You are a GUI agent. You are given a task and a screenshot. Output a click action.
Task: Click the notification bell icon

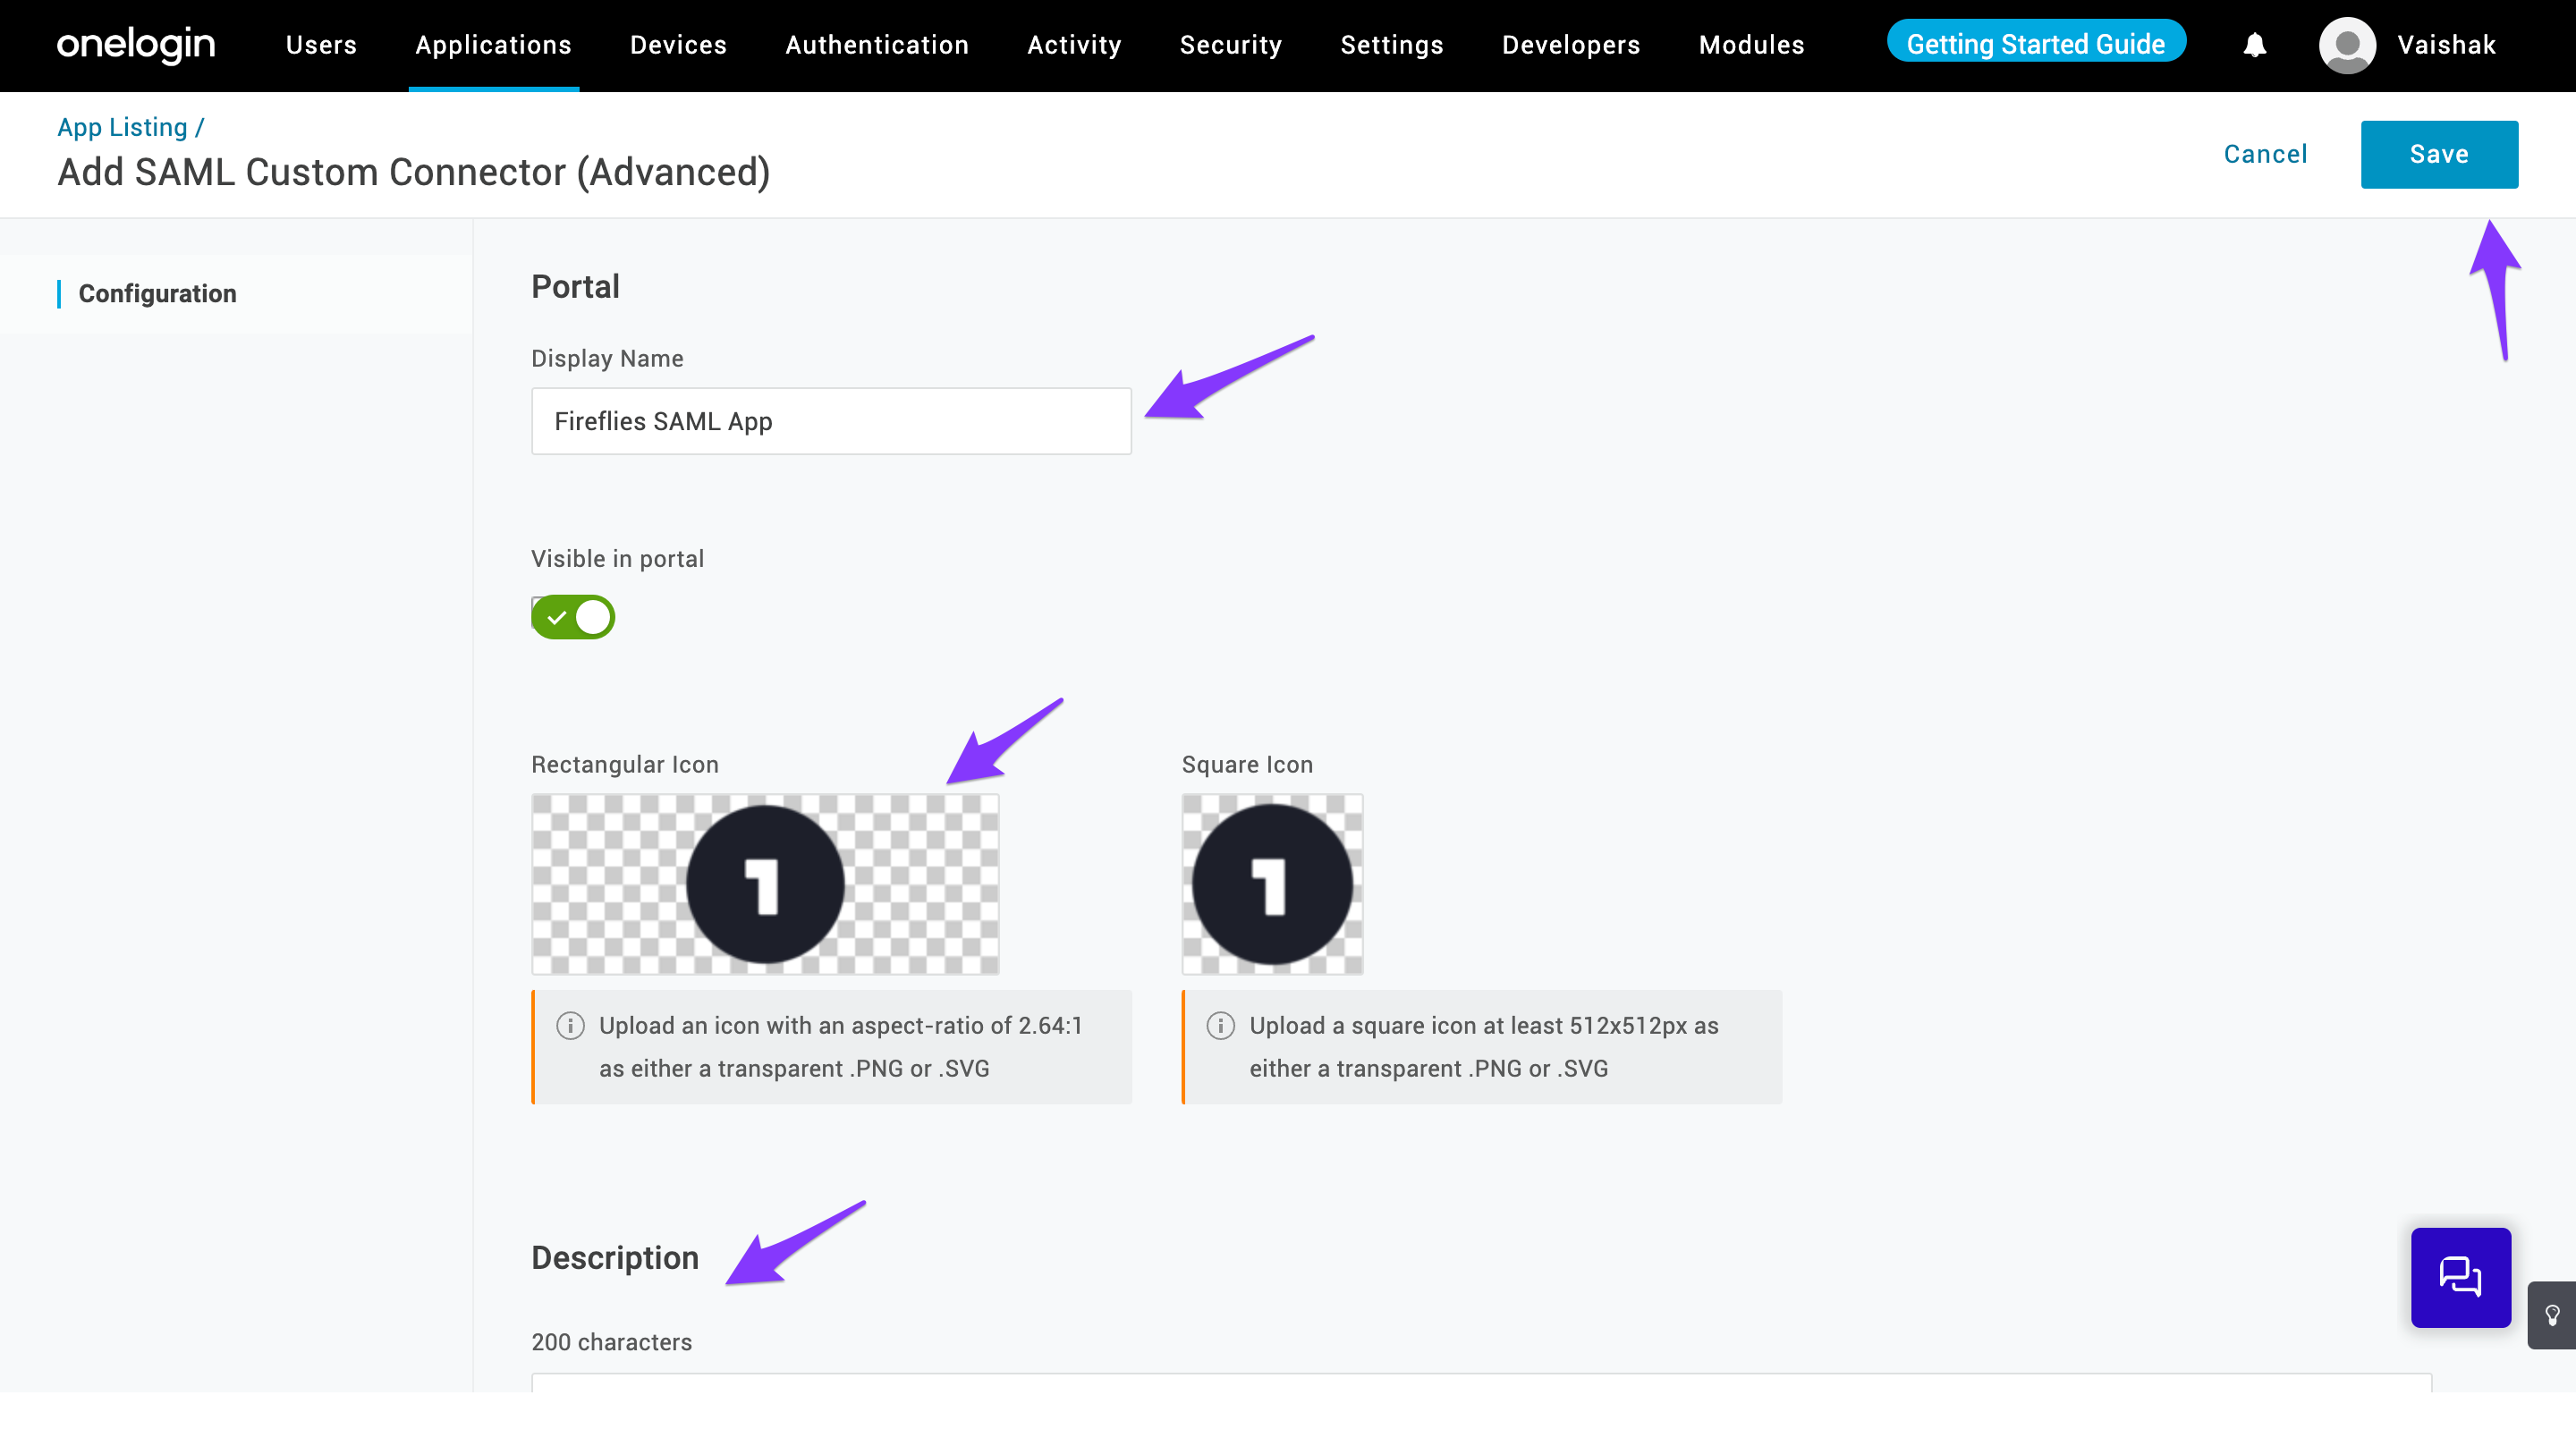coord(2254,45)
